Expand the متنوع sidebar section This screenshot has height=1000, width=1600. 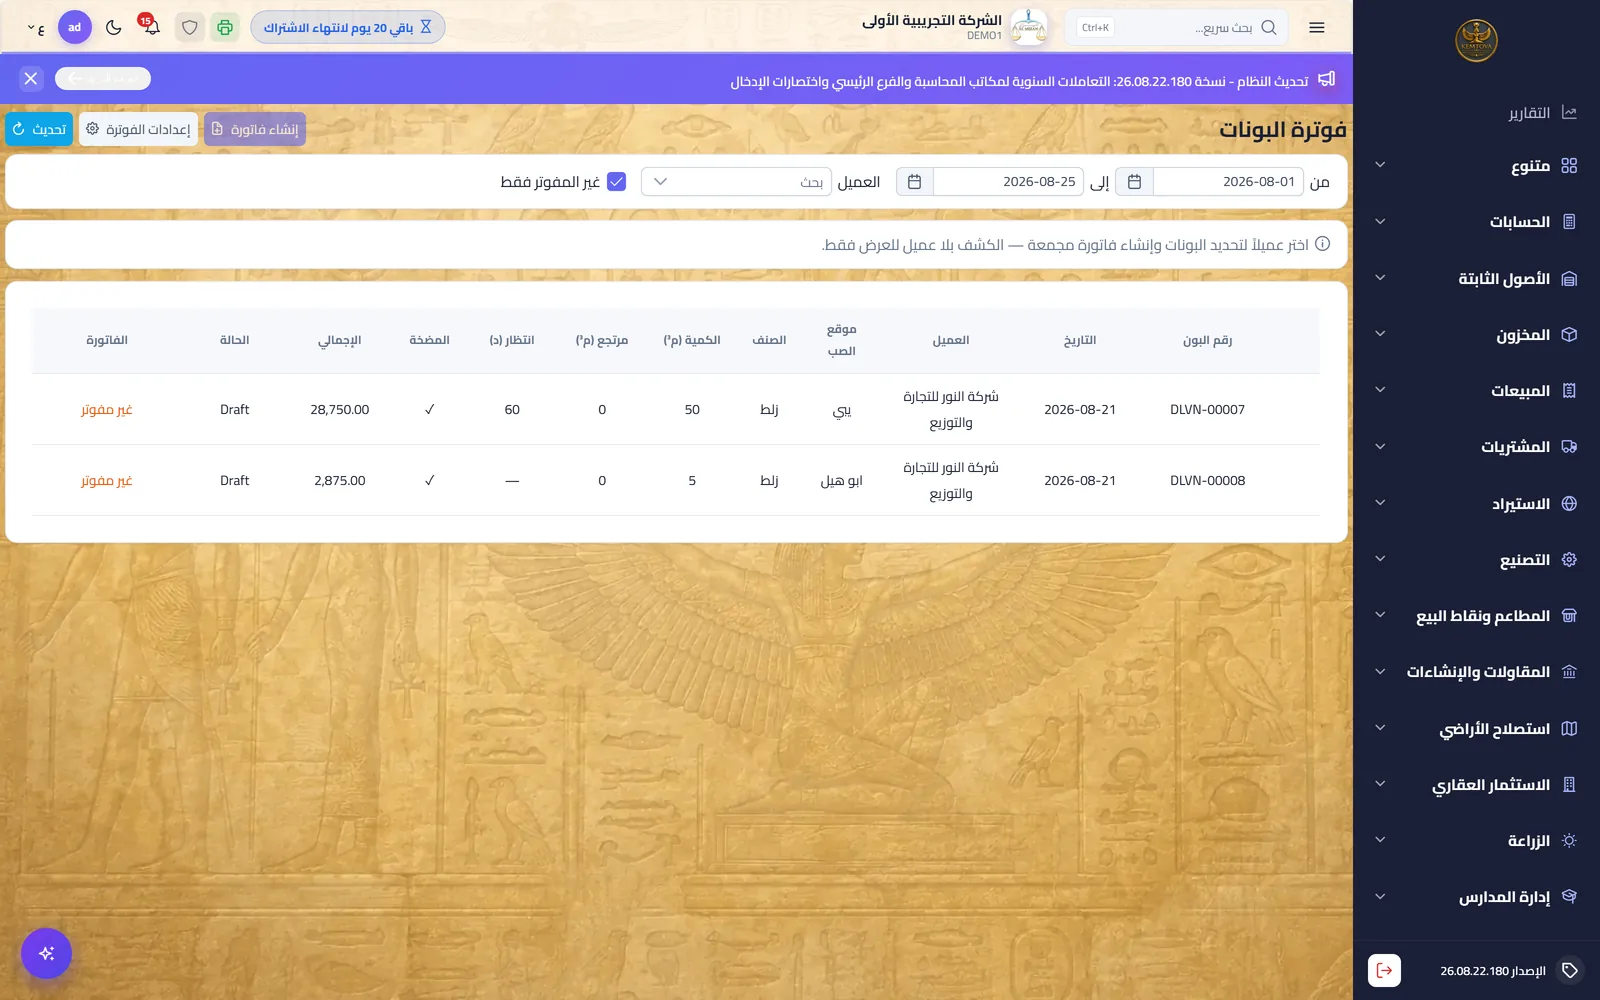1477,166
